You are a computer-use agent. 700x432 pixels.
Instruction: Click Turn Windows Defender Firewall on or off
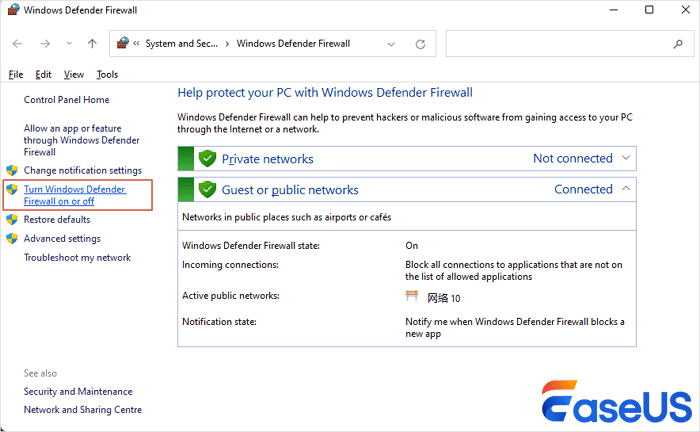coord(75,195)
